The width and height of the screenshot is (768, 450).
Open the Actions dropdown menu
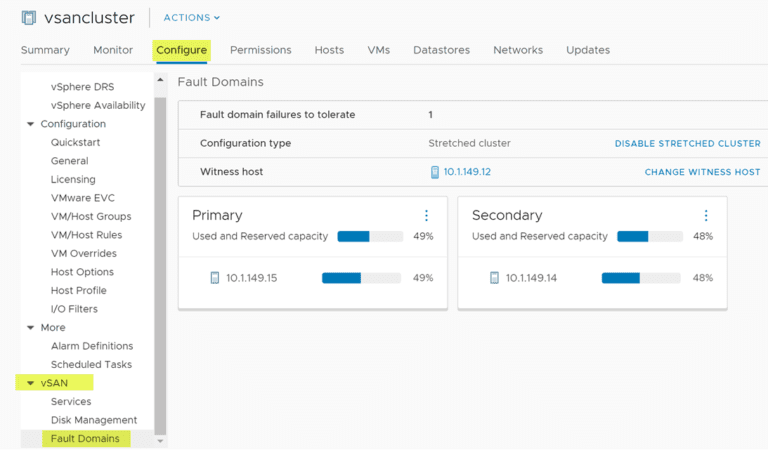click(191, 18)
